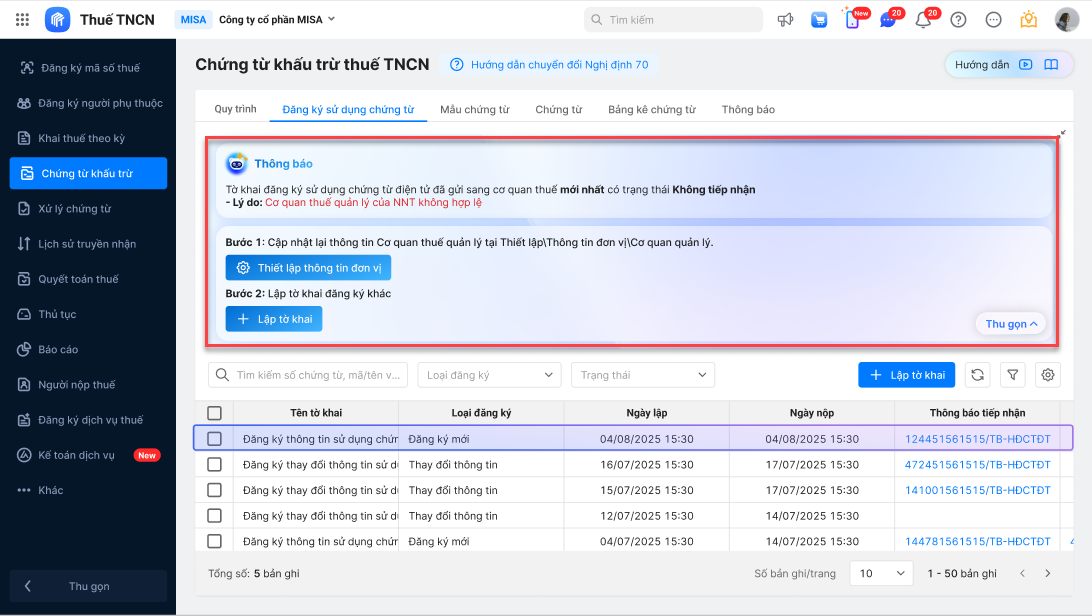Check the first row Đăng ký mới checkbox

[x=214, y=439]
